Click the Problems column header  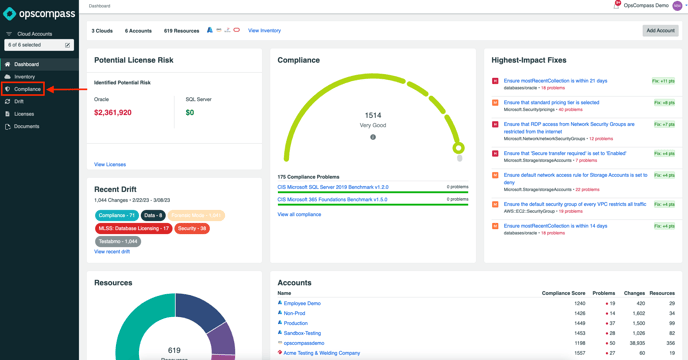pyautogui.click(x=604, y=293)
